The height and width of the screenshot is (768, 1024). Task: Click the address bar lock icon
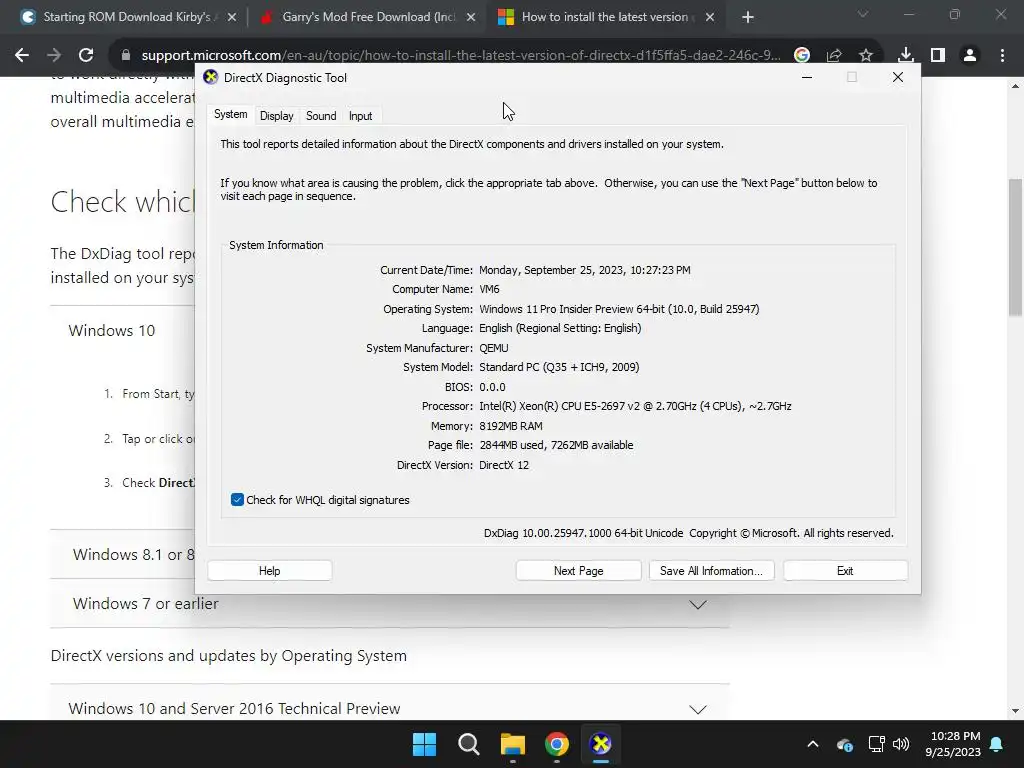point(126,56)
